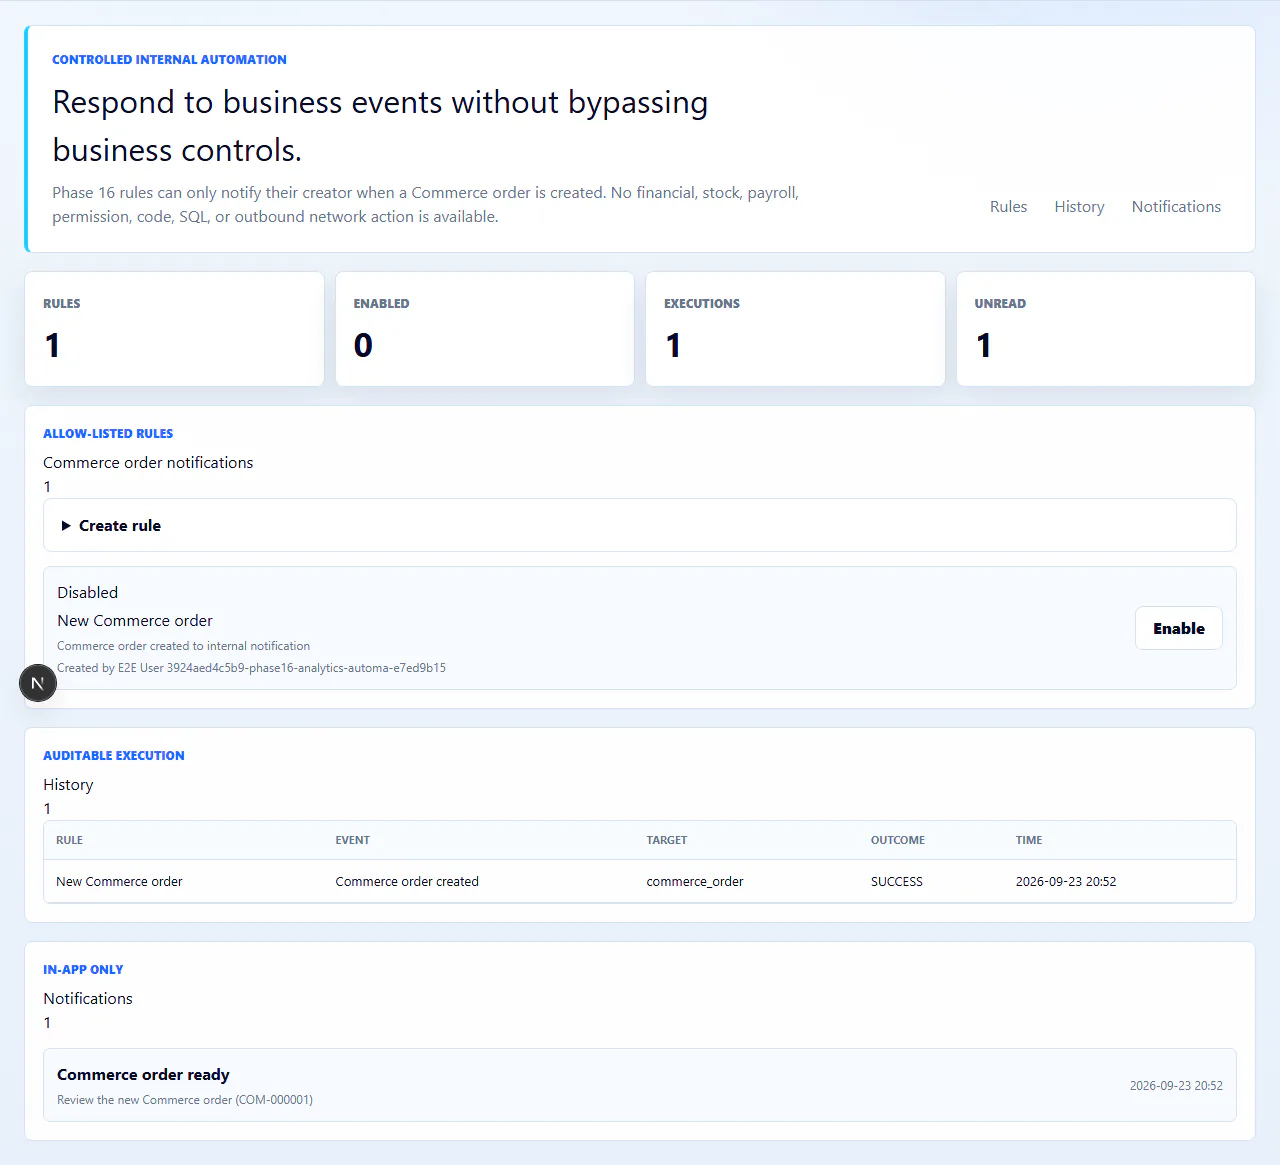Click the Disabled status label

click(x=87, y=593)
